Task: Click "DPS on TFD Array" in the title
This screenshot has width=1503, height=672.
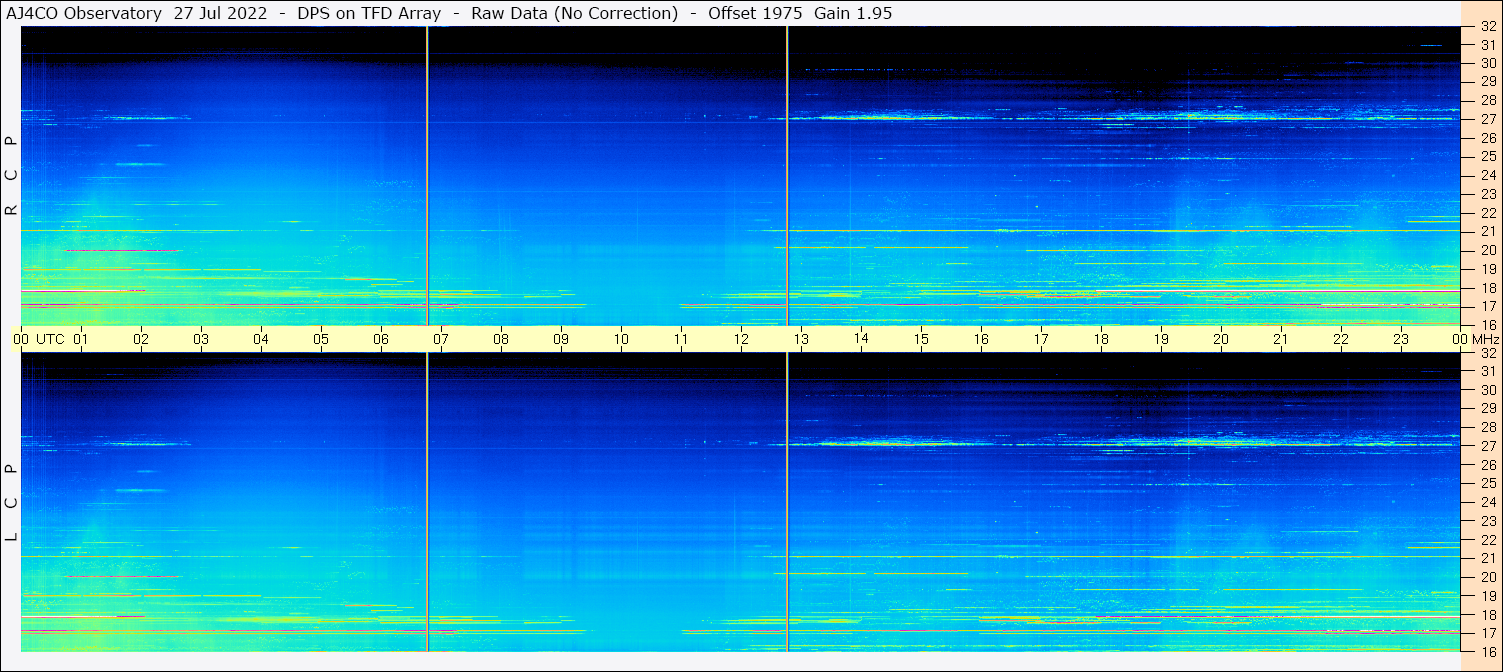Action: click(x=369, y=13)
